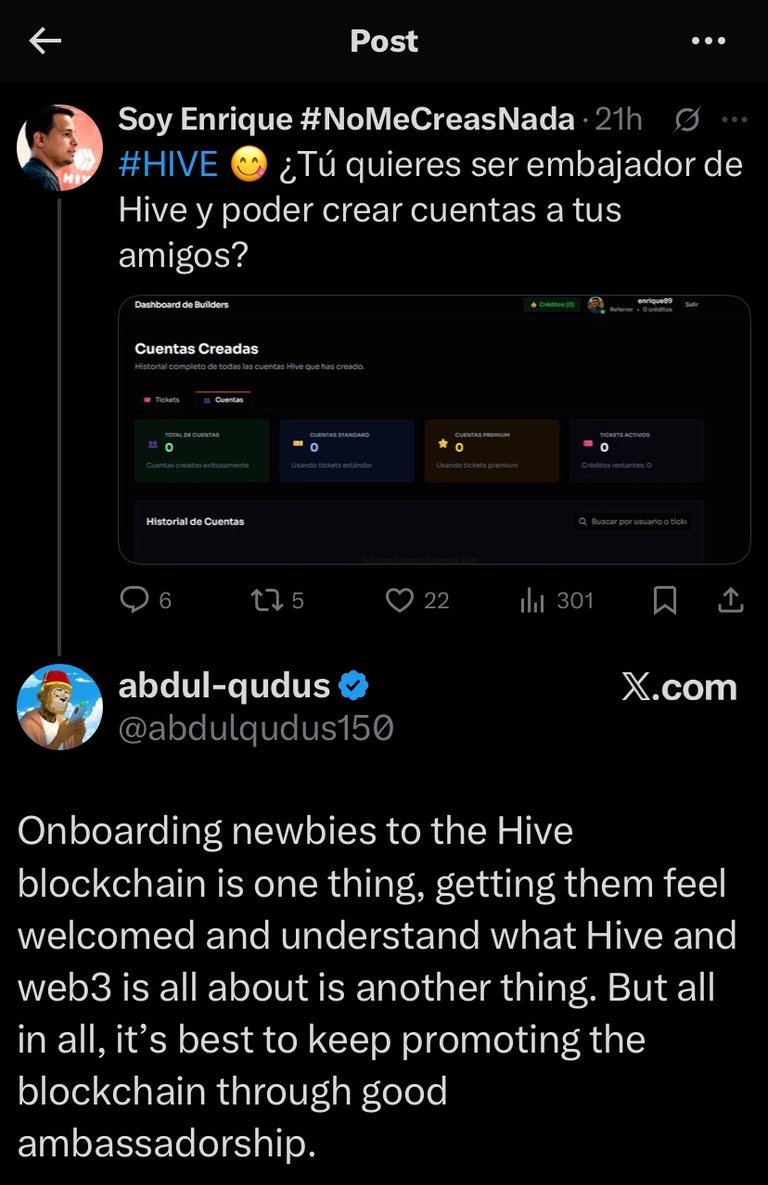The image size is (768, 1185).
Task: Open more options on Enrique's tweet
Action: (734, 119)
